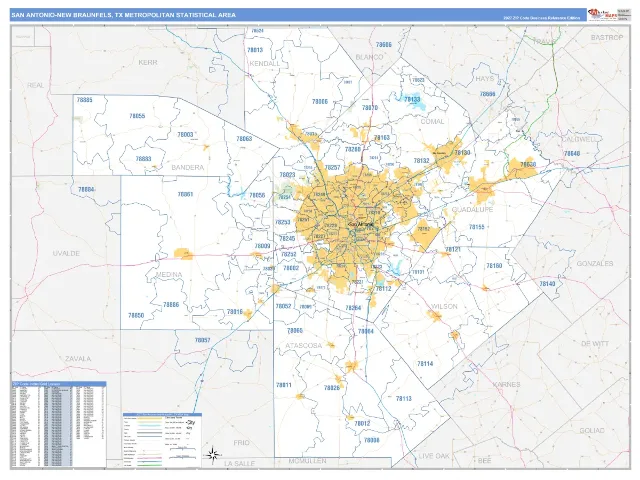
Task: Click ZIP code 78245 label
Action: (x=287, y=238)
